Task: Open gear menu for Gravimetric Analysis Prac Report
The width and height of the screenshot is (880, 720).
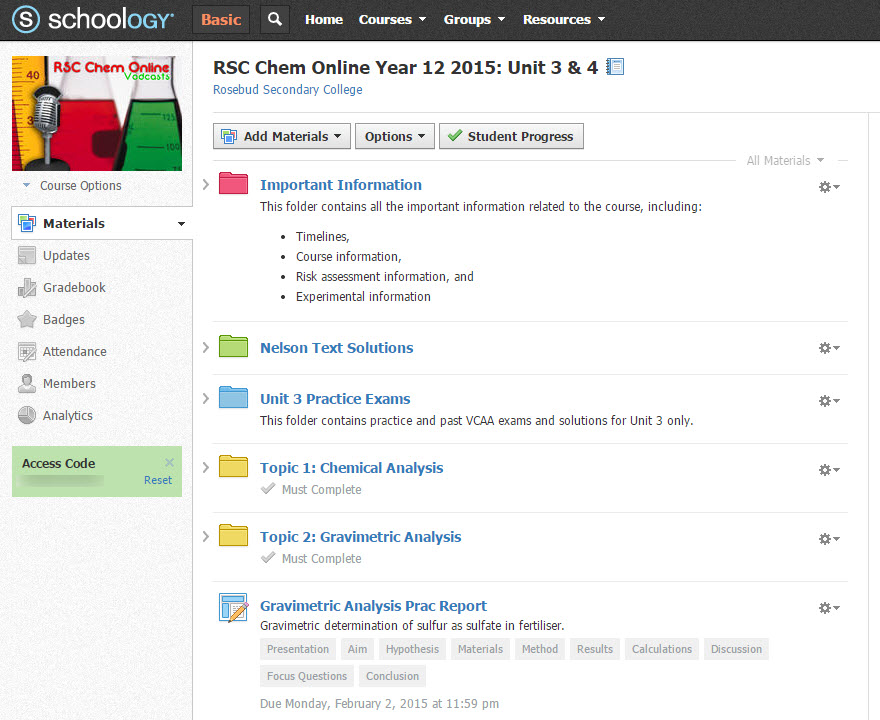Action: coord(829,608)
